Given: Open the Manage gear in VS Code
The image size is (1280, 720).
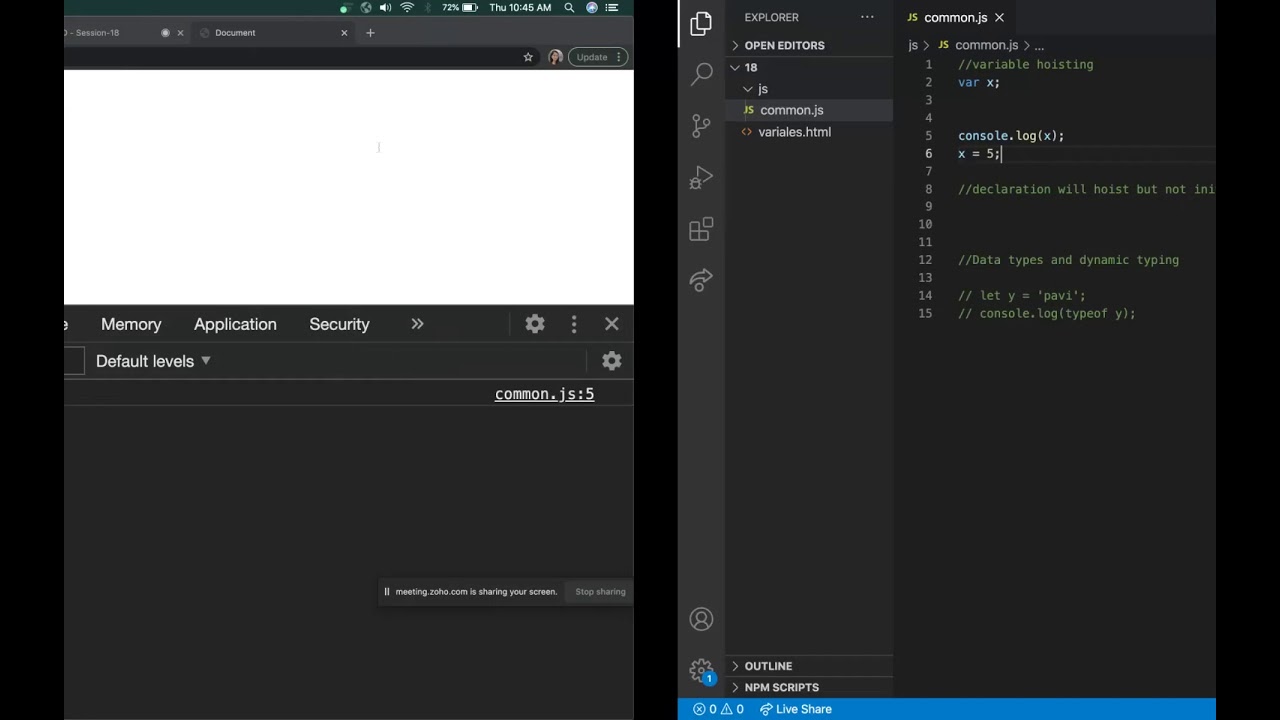Looking at the screenshot, I should 701,670.
